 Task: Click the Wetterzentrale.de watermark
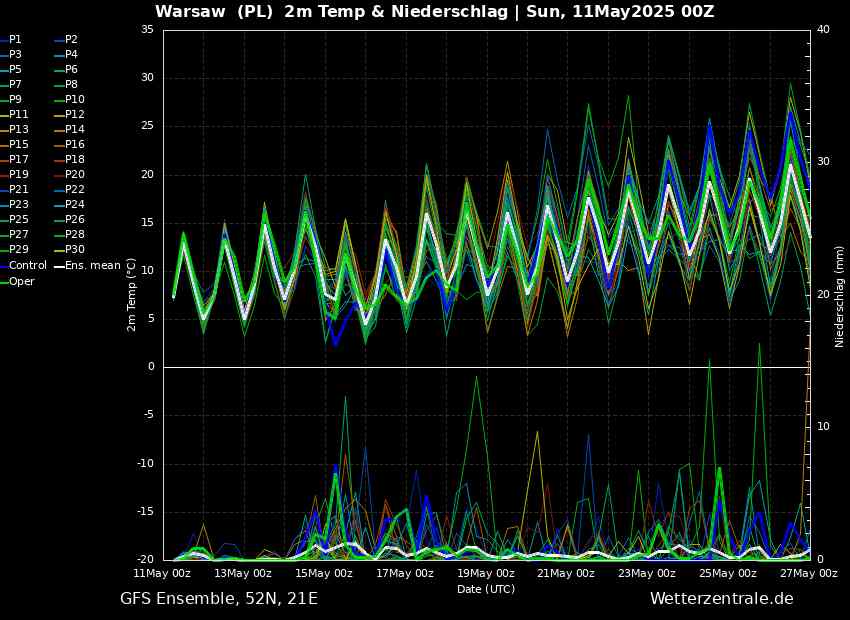(x=722, y=599)
